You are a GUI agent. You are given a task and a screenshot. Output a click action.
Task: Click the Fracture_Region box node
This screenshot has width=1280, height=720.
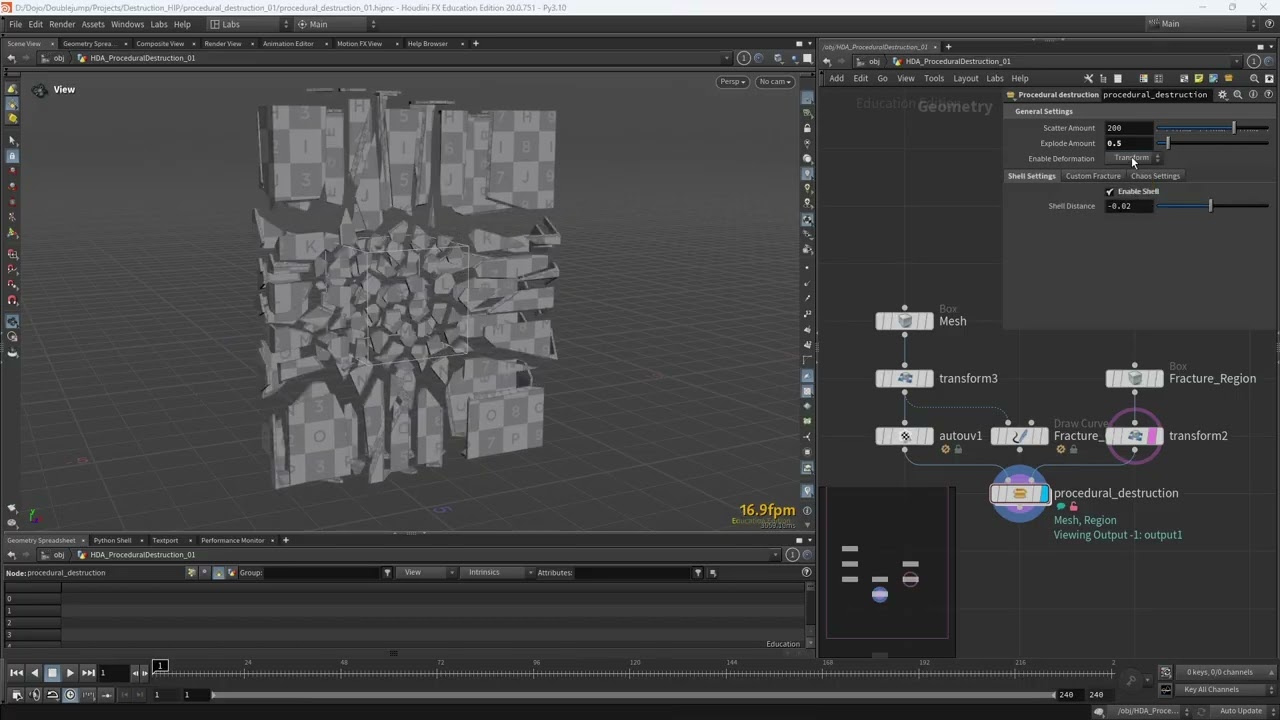[x=1134, y=379]
